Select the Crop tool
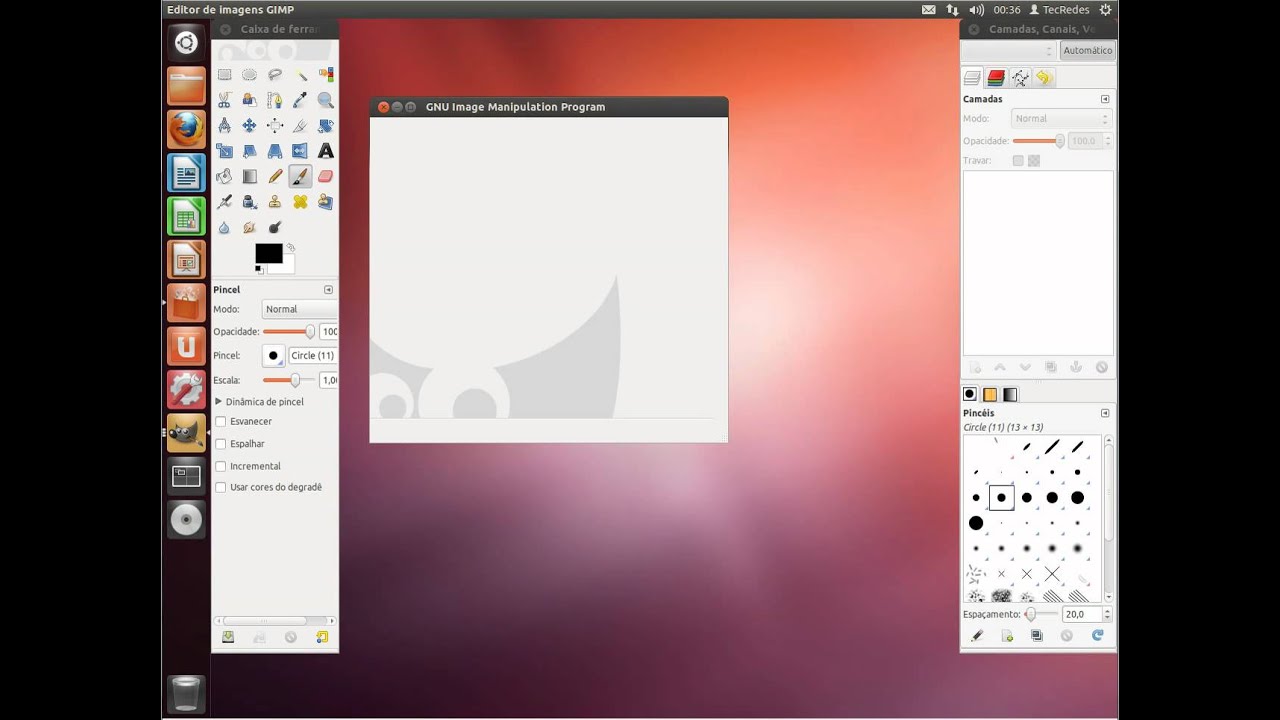Viewport: 1280px width, 720px height. click(300, 126)
